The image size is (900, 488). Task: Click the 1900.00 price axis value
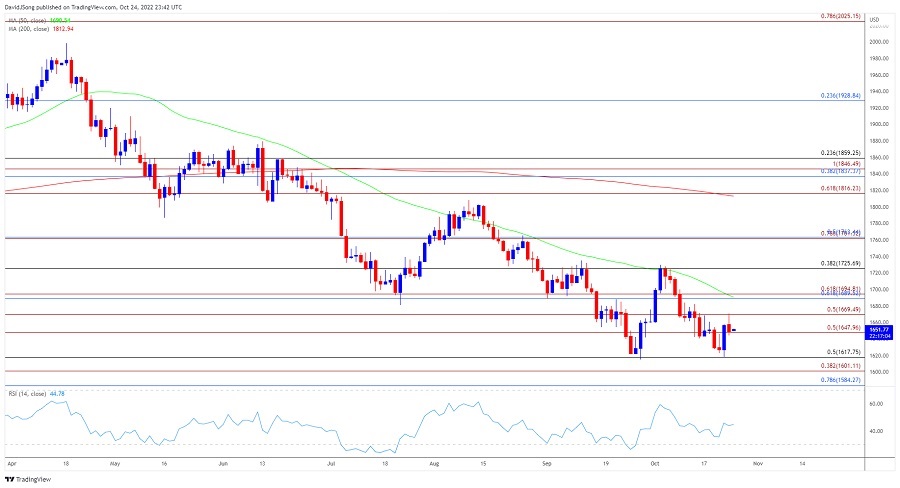(879, 124)
